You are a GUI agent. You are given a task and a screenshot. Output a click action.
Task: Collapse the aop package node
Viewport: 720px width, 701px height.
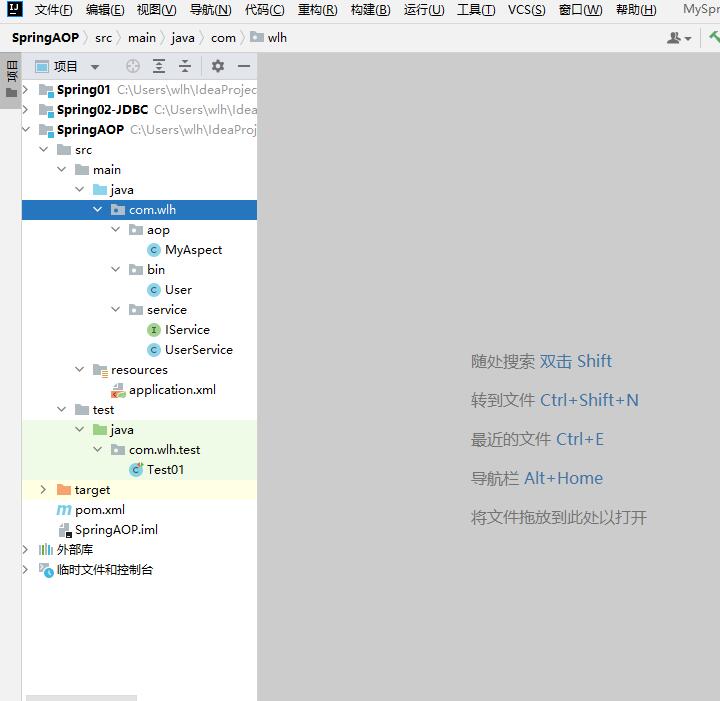[x=116, y=229]
